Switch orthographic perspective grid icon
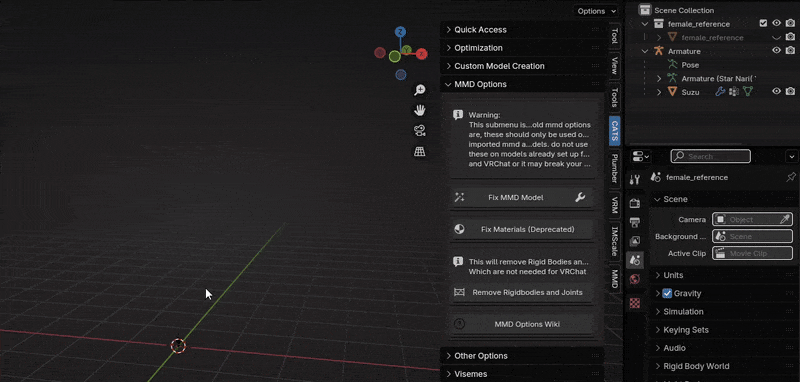 coord(419,151)
